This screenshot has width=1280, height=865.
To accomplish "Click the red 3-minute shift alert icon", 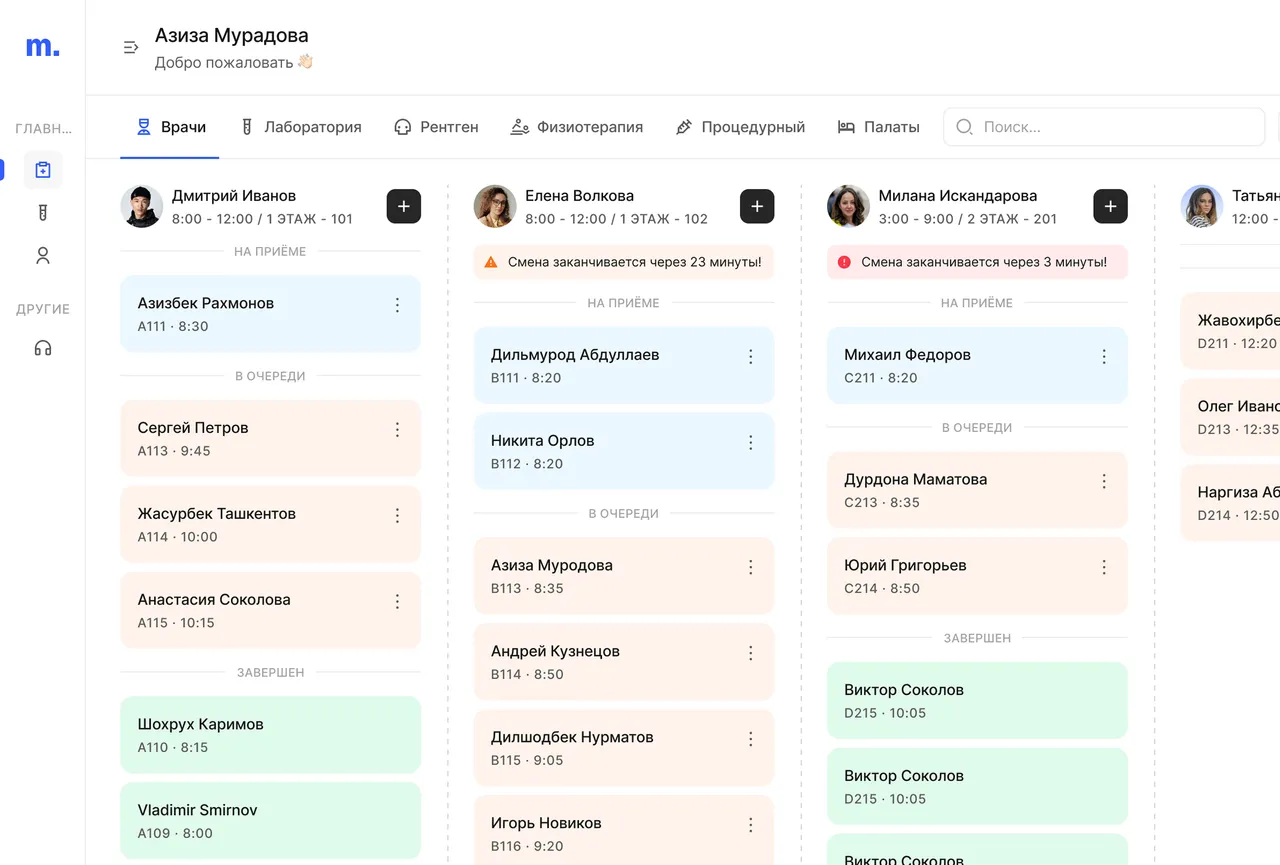I will (844, 262).
